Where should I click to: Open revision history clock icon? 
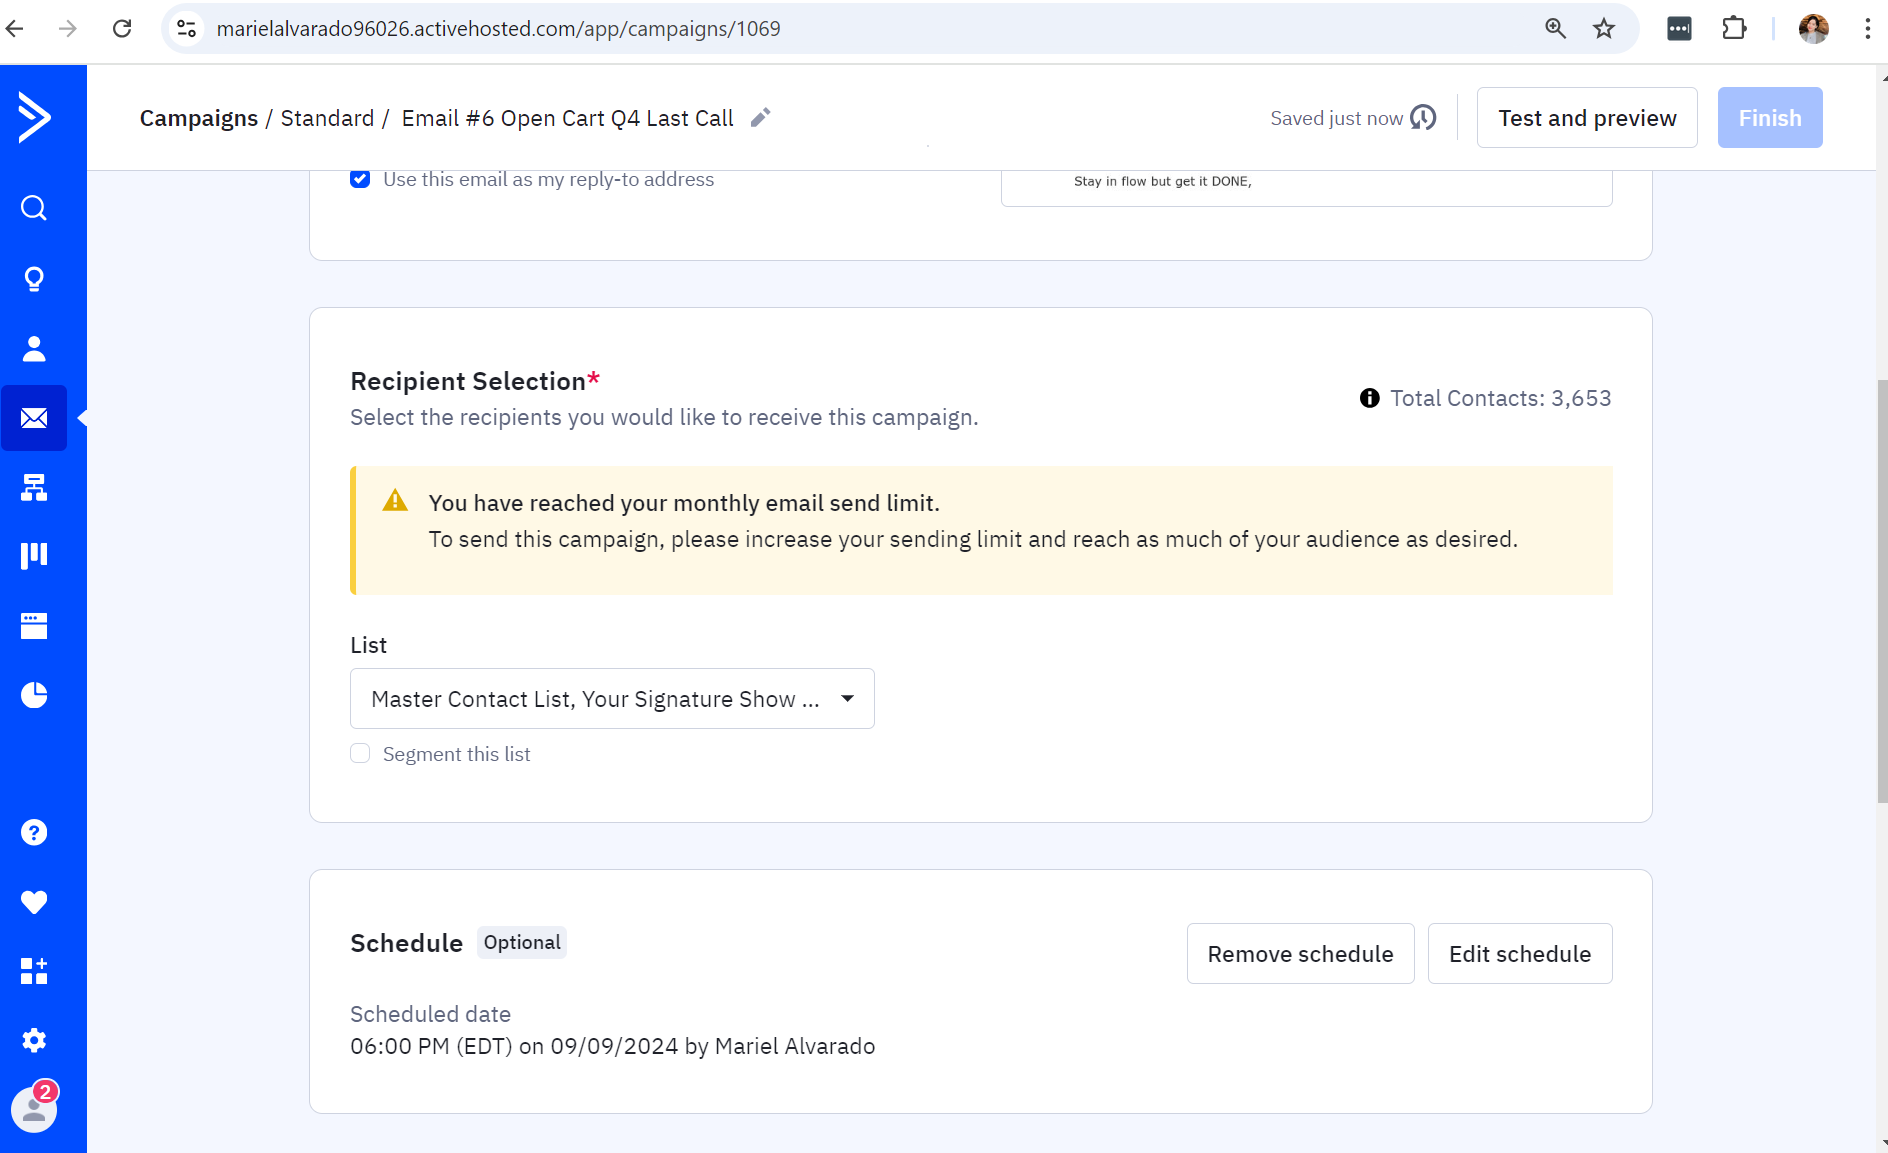[1423, 118]
